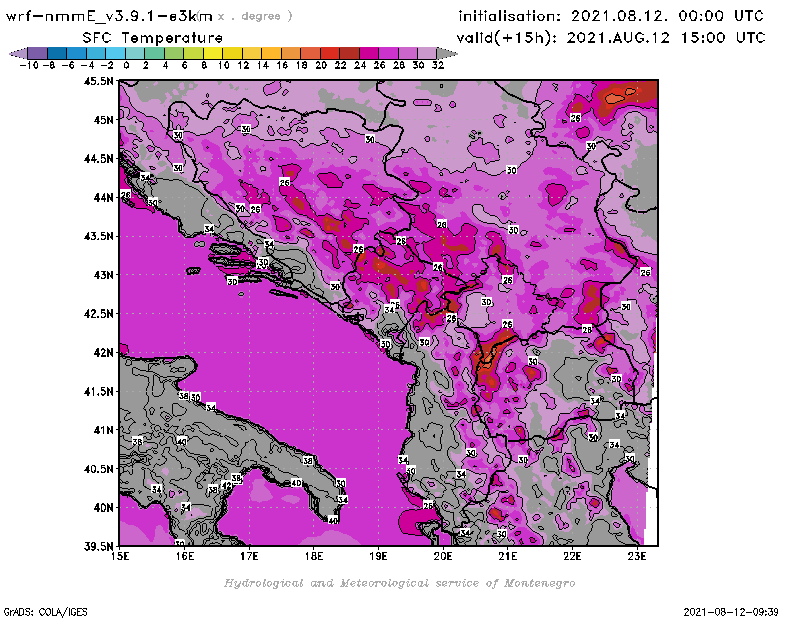Screen dimensions: 800x618
Task: Click the '15E' longitude label
Action: pos(120,556)
